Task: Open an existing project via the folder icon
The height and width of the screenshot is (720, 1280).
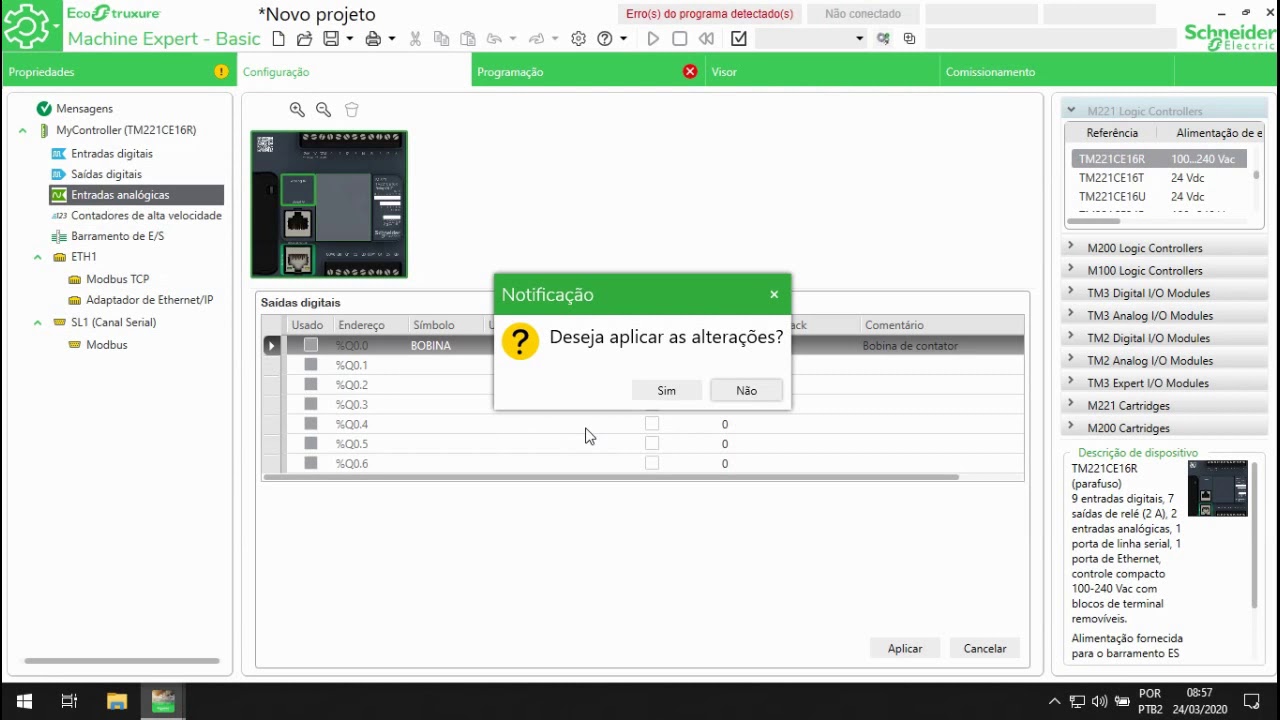Action: [x=304, y=39]
